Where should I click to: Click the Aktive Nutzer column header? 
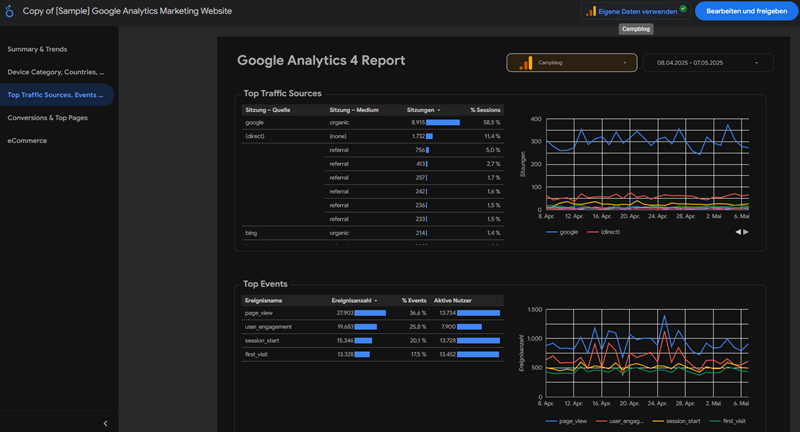tap(453, 300)
